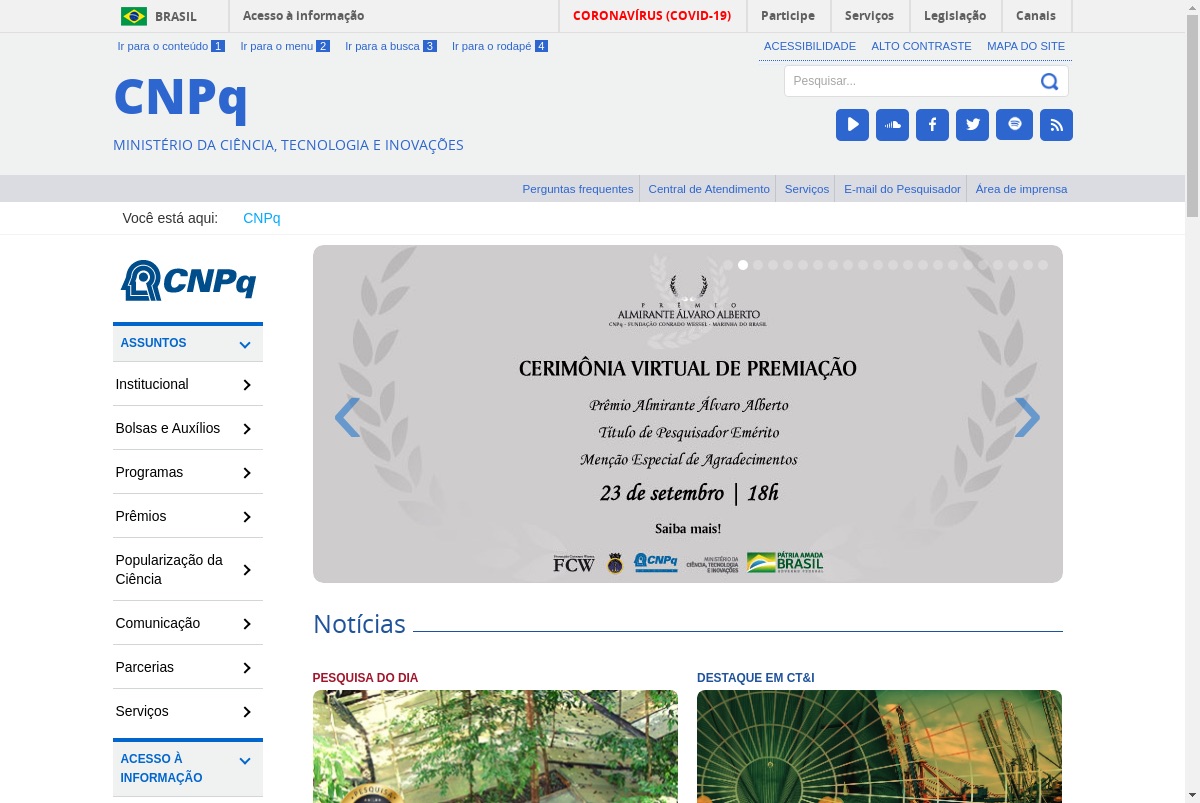
Task: Click the large CNPq site title
Action: [x=181, y=97]
